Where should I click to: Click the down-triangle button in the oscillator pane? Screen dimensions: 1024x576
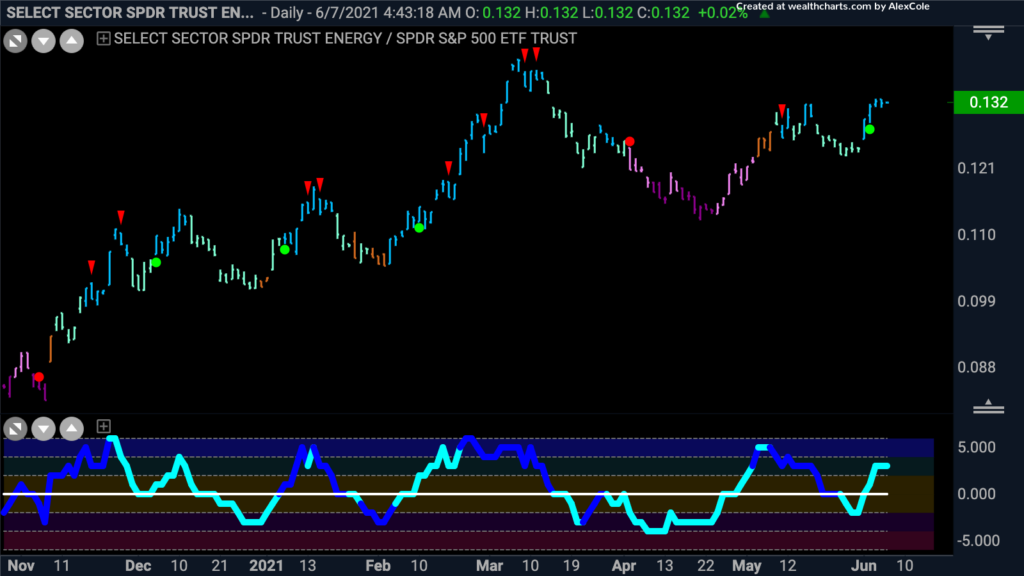[x=44, y=428]
